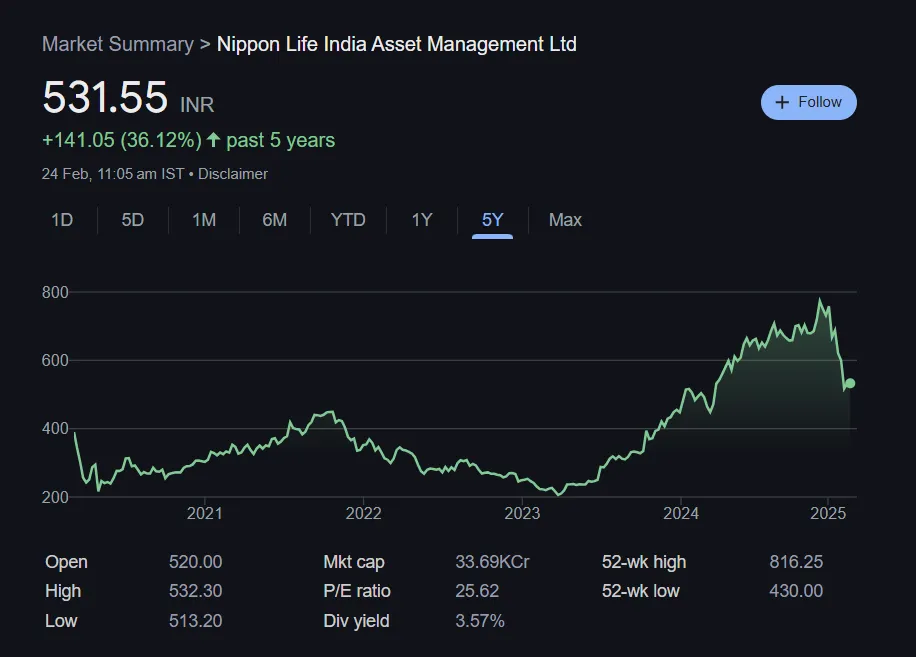Click the Div yield value 3.57%

[480, 621]
